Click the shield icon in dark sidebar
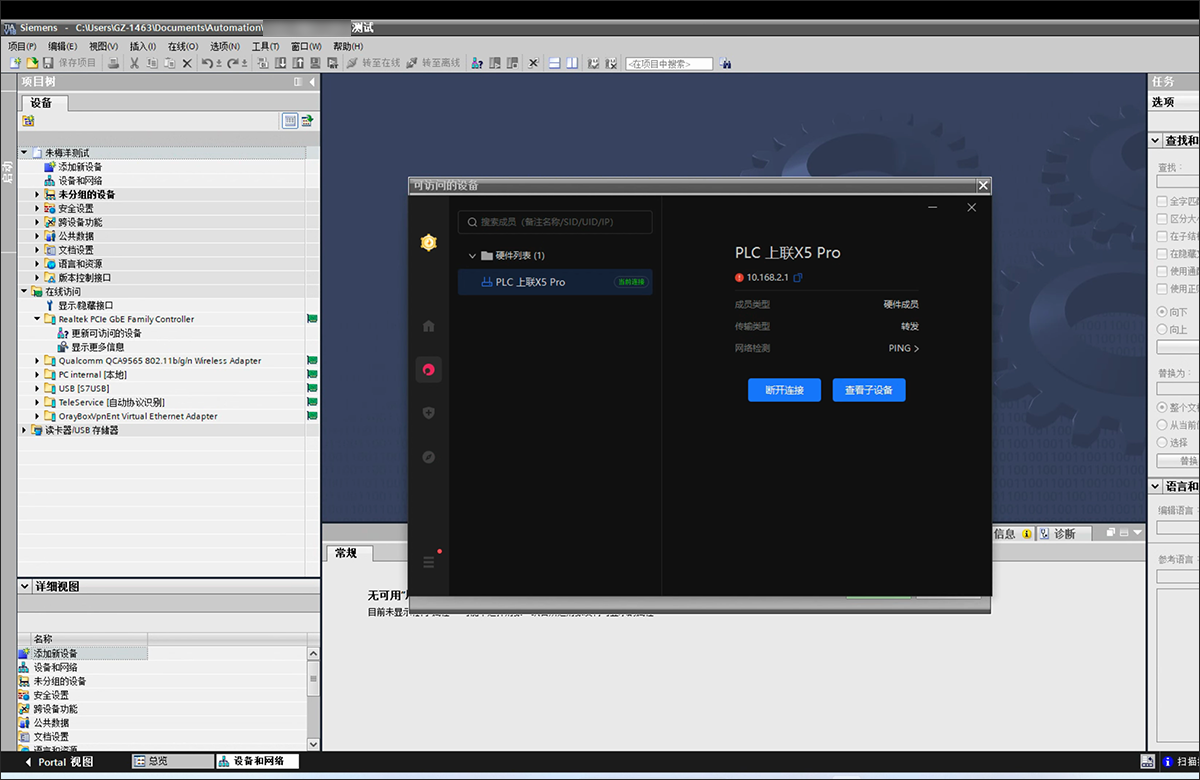 point(429,413)
